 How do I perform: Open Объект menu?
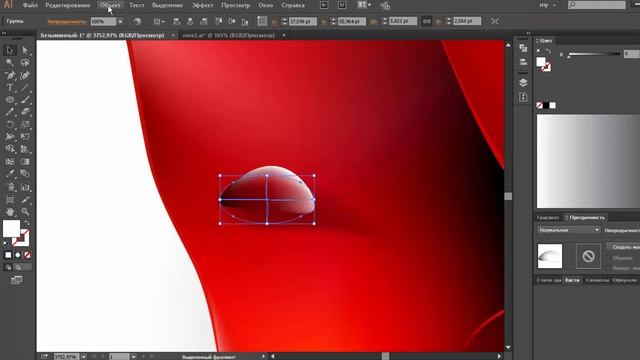(x=110, y=5)
